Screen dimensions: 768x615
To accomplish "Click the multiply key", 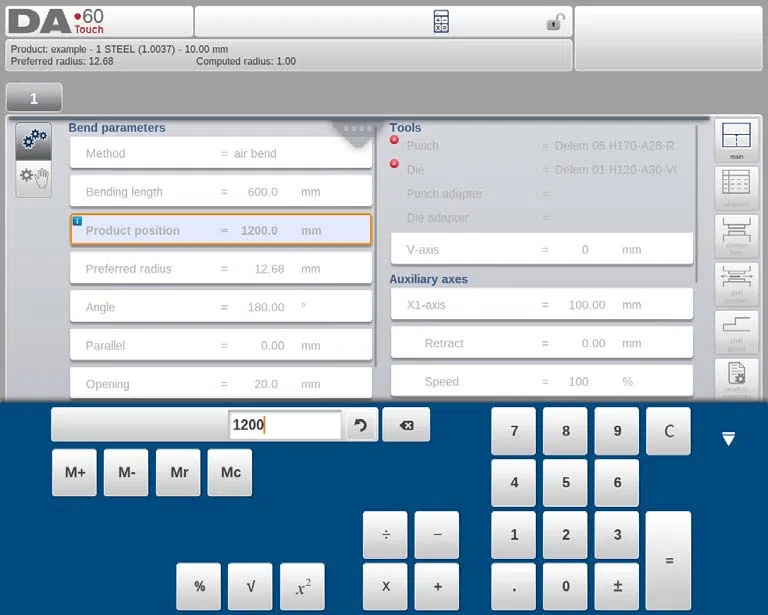I will (x=385, y=586).
